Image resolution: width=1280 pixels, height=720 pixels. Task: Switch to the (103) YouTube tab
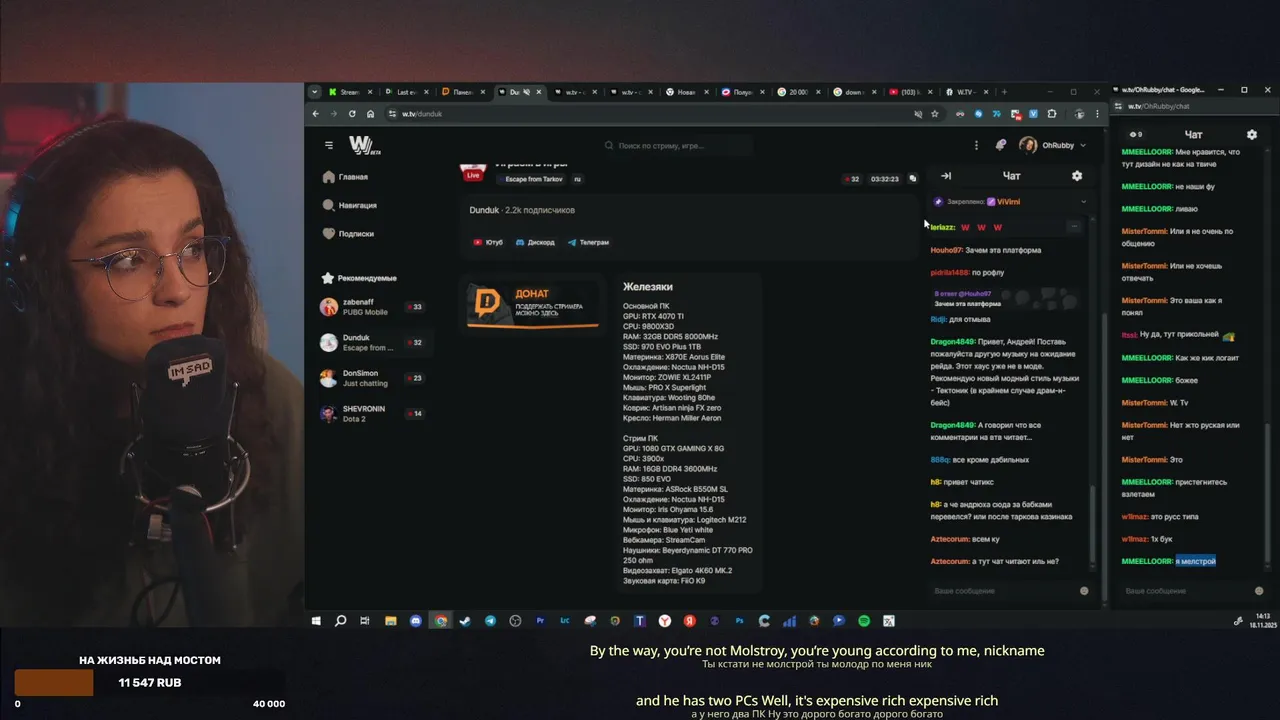pyautogui.click(x=910, y=92)
